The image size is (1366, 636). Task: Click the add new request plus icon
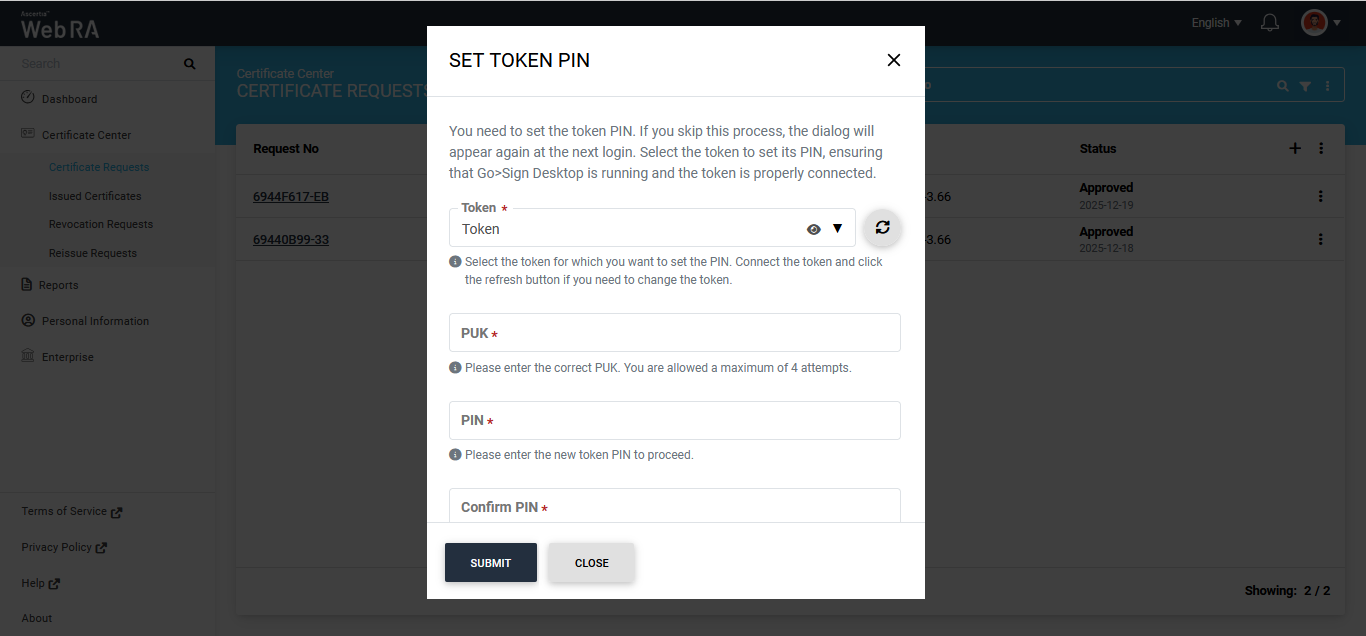click(1295, 149)
